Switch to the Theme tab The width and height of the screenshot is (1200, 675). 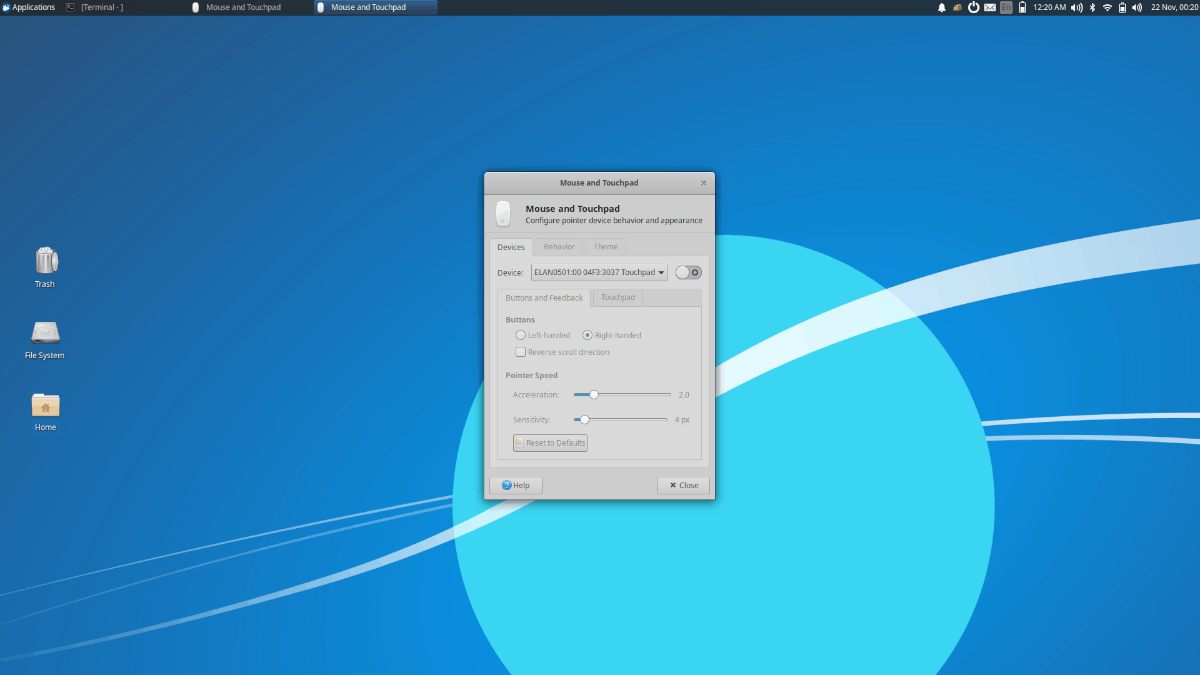605,246
